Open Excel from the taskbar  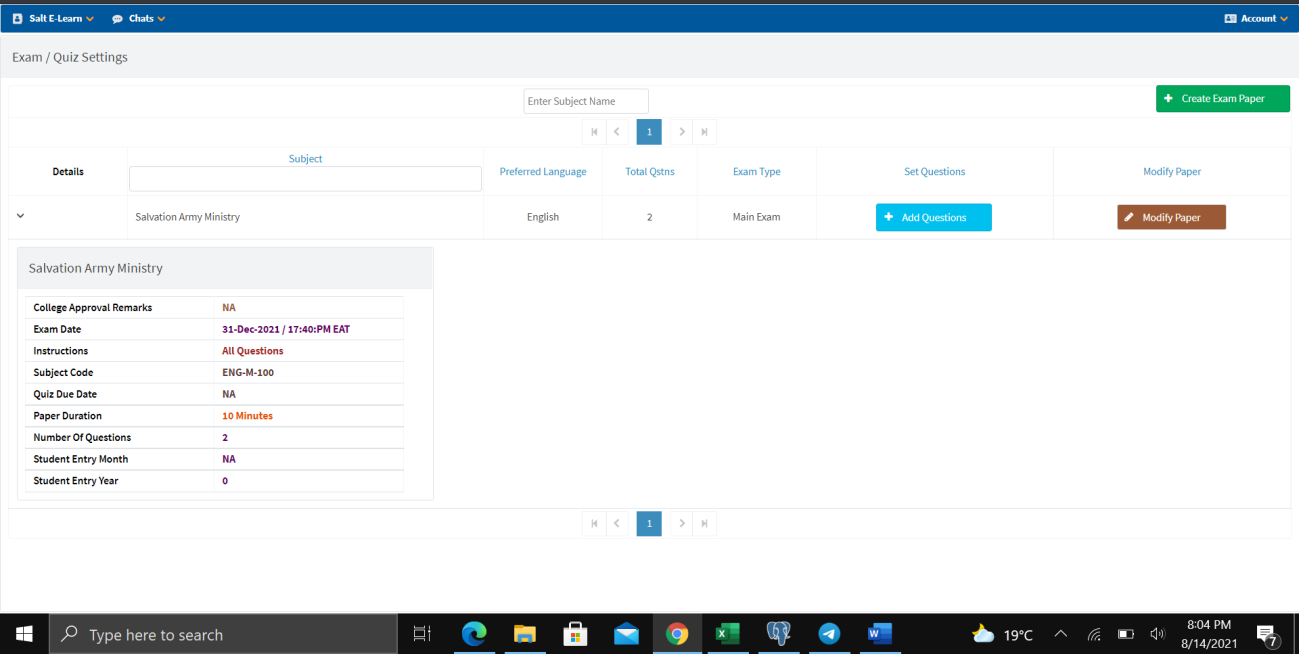click(727, 634)
